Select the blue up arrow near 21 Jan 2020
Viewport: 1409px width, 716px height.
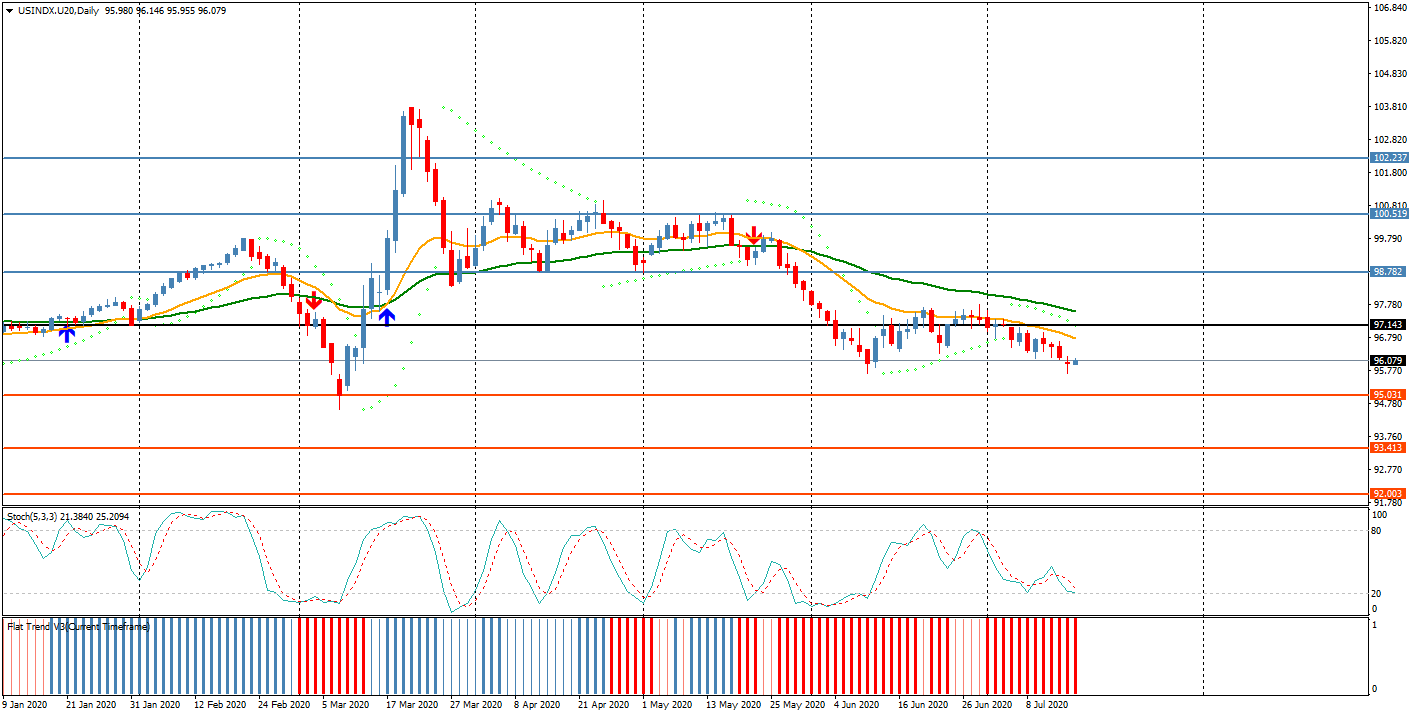click(x=66, y=334)
